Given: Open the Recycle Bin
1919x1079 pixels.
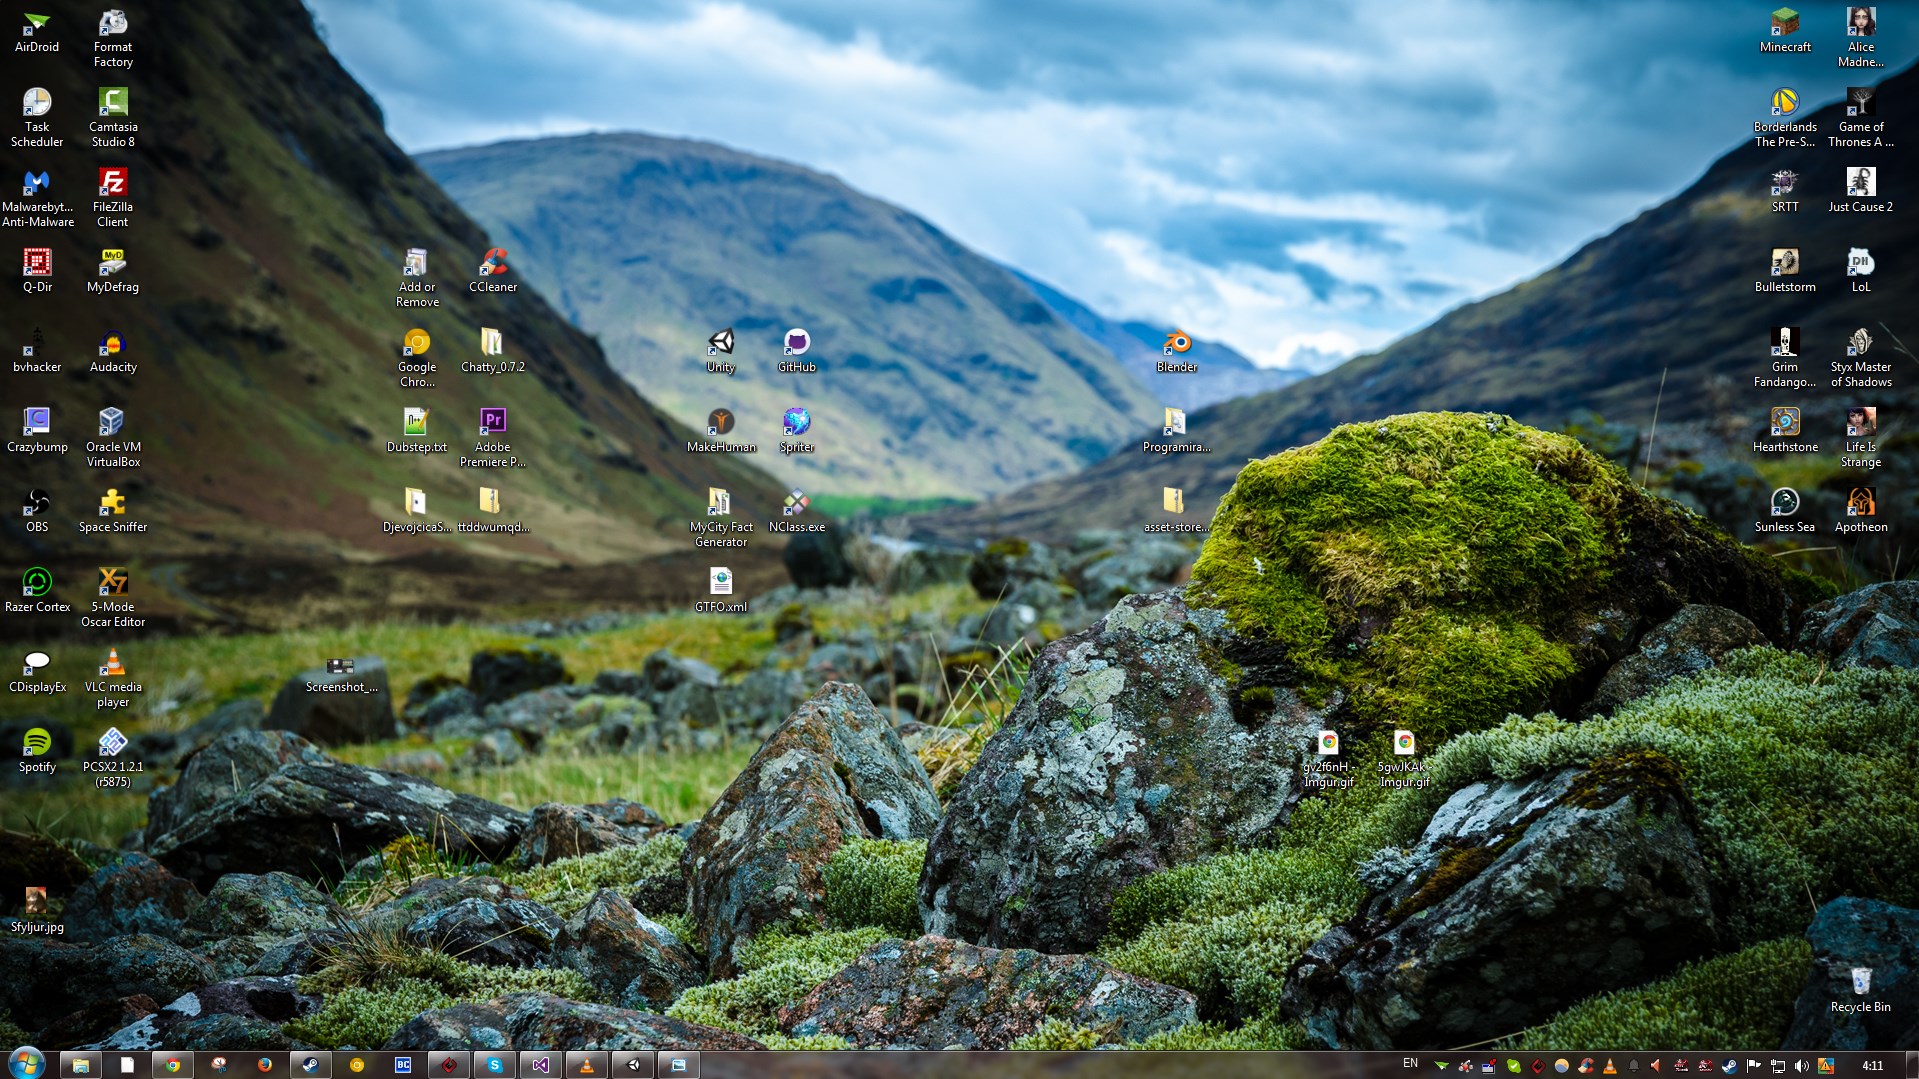Looking at the screenshot, I should point(1861,991).
